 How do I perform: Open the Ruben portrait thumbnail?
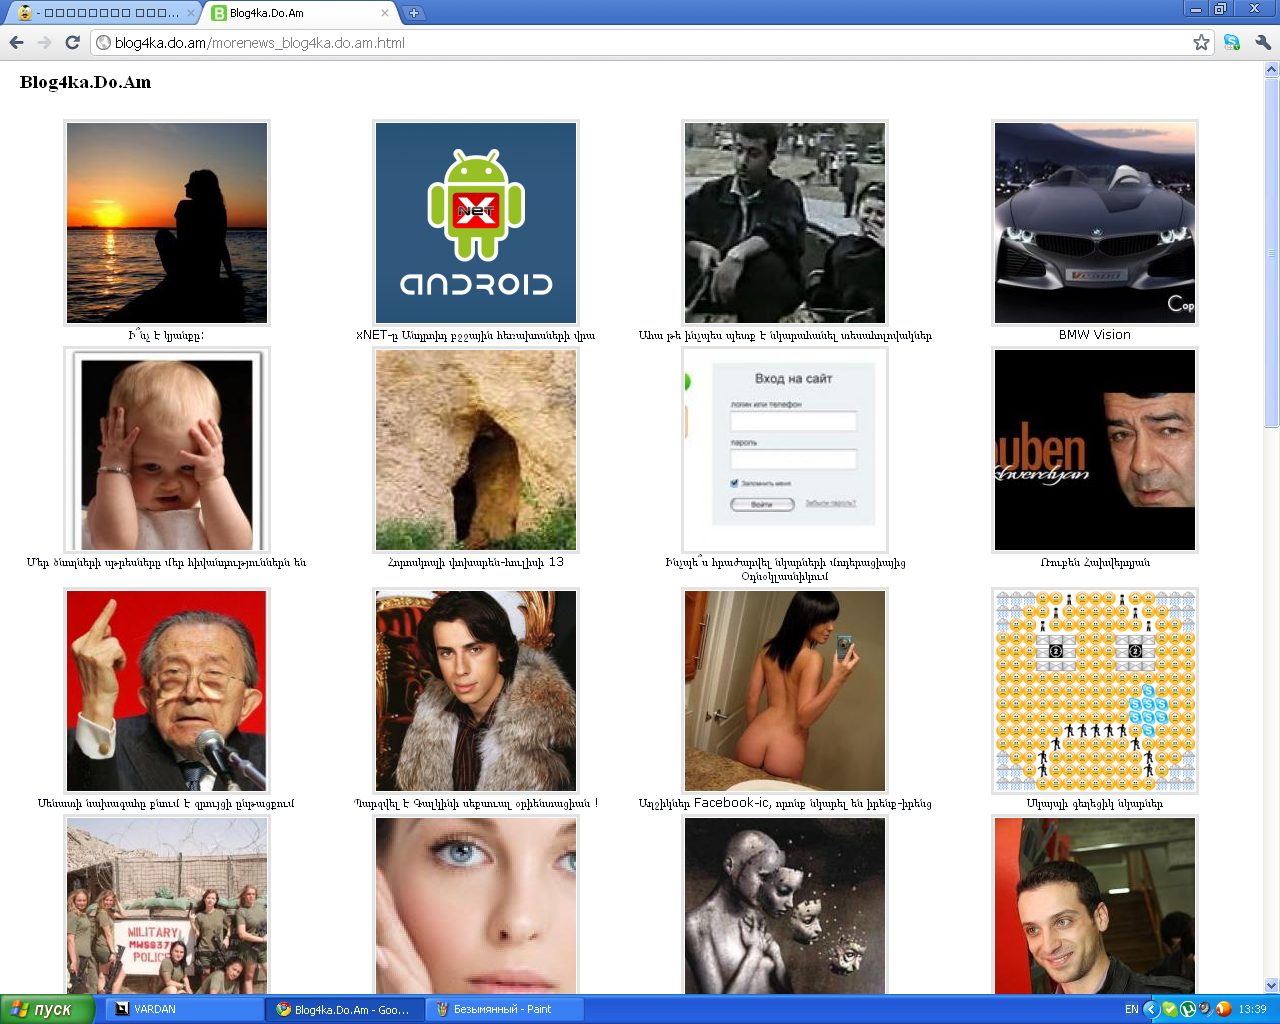click(1095, 450)
